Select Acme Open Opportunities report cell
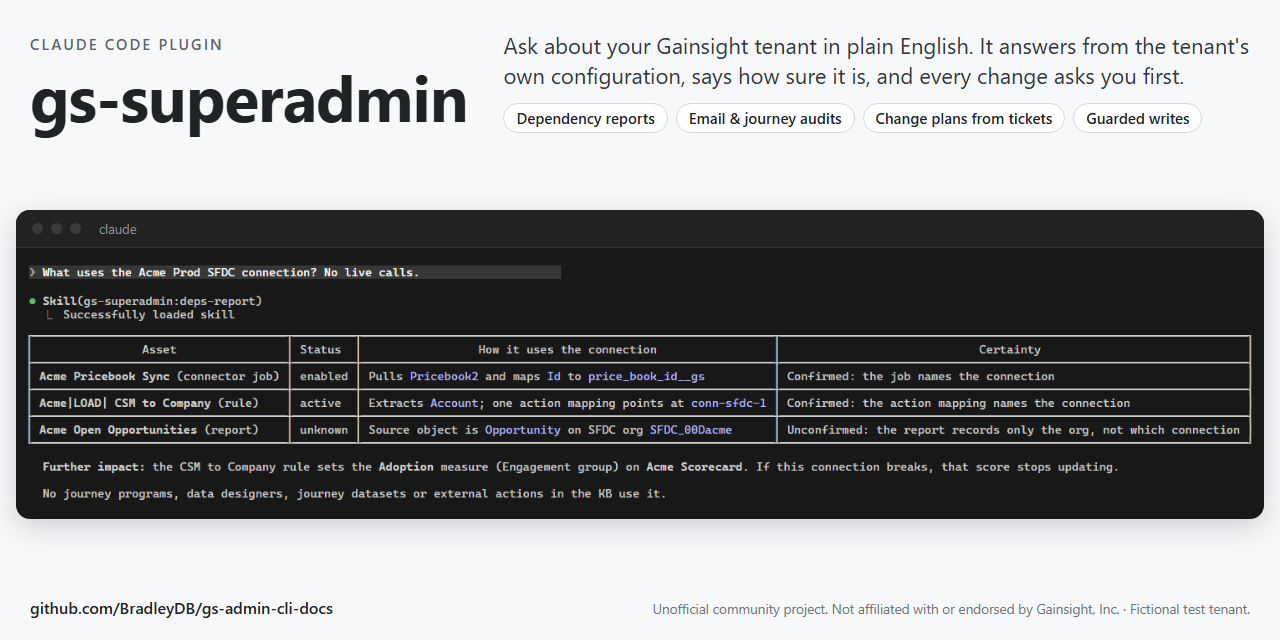The image size is (1280, 640). [160, 430]
